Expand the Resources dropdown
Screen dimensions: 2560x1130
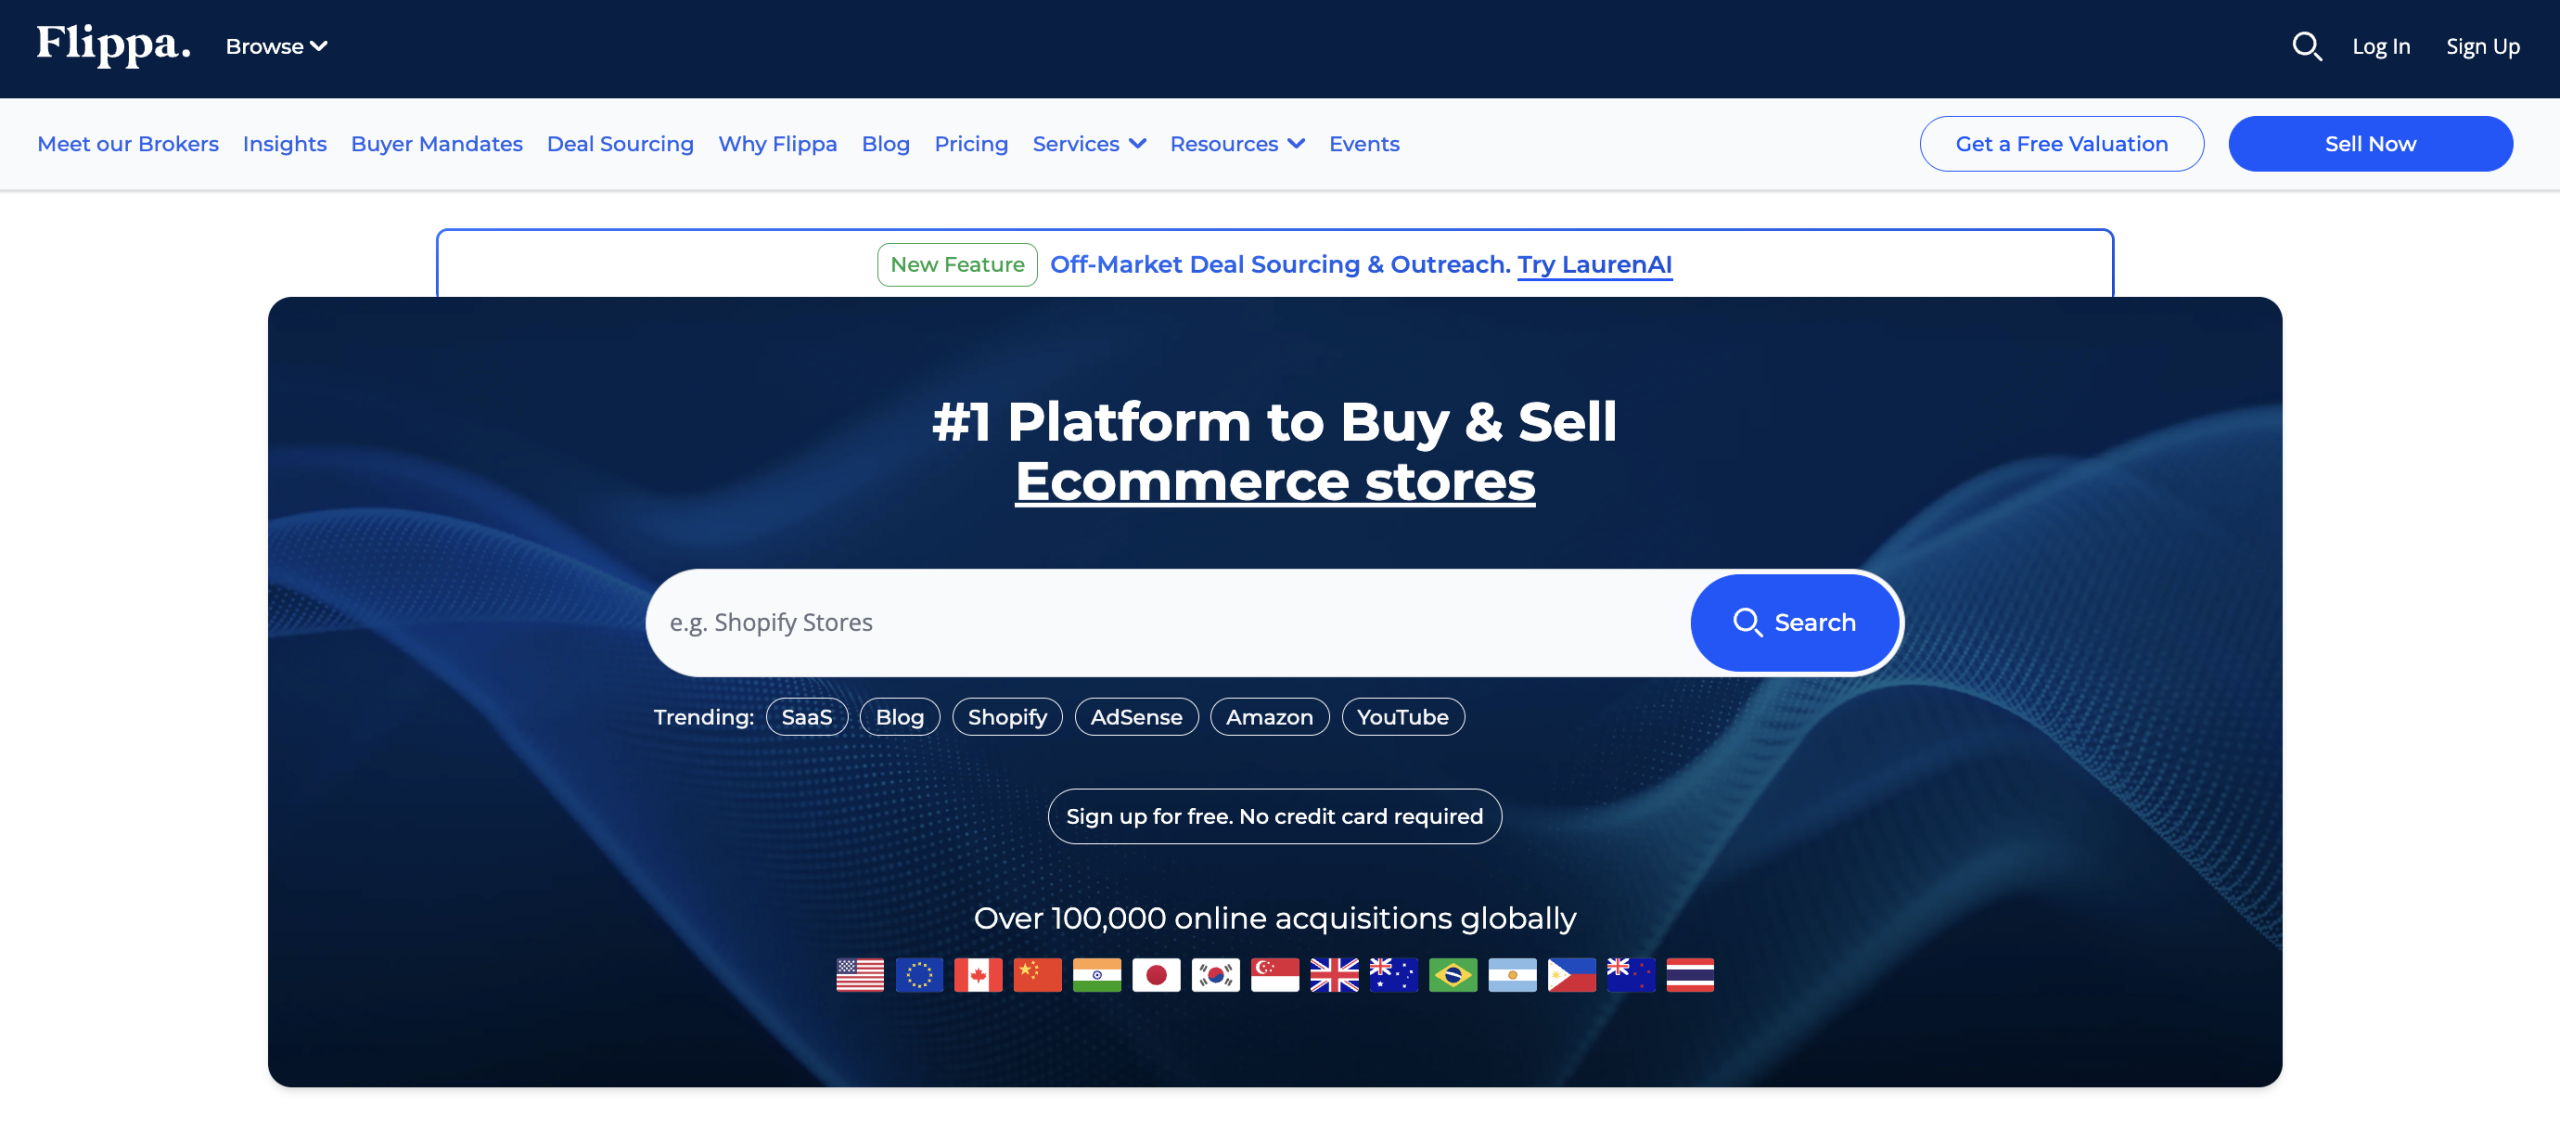[1237, 143]
